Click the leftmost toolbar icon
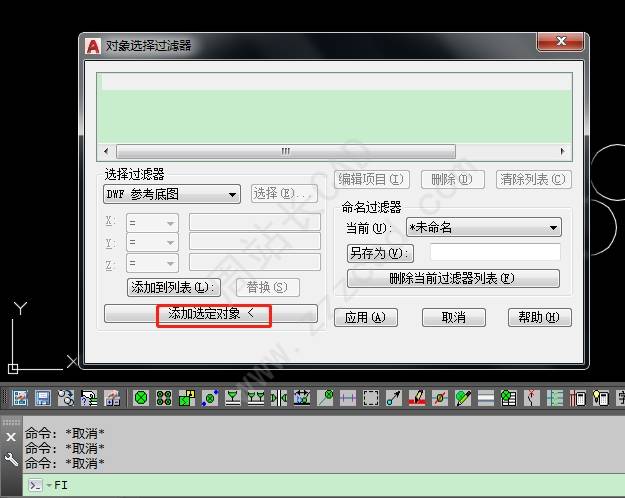The height and width of the screenshot is (498, 625). (19, 398)
